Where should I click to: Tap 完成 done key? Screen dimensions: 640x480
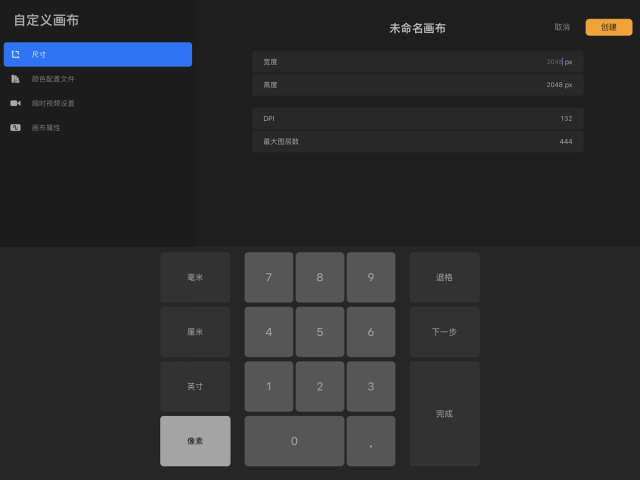[444, 413]
